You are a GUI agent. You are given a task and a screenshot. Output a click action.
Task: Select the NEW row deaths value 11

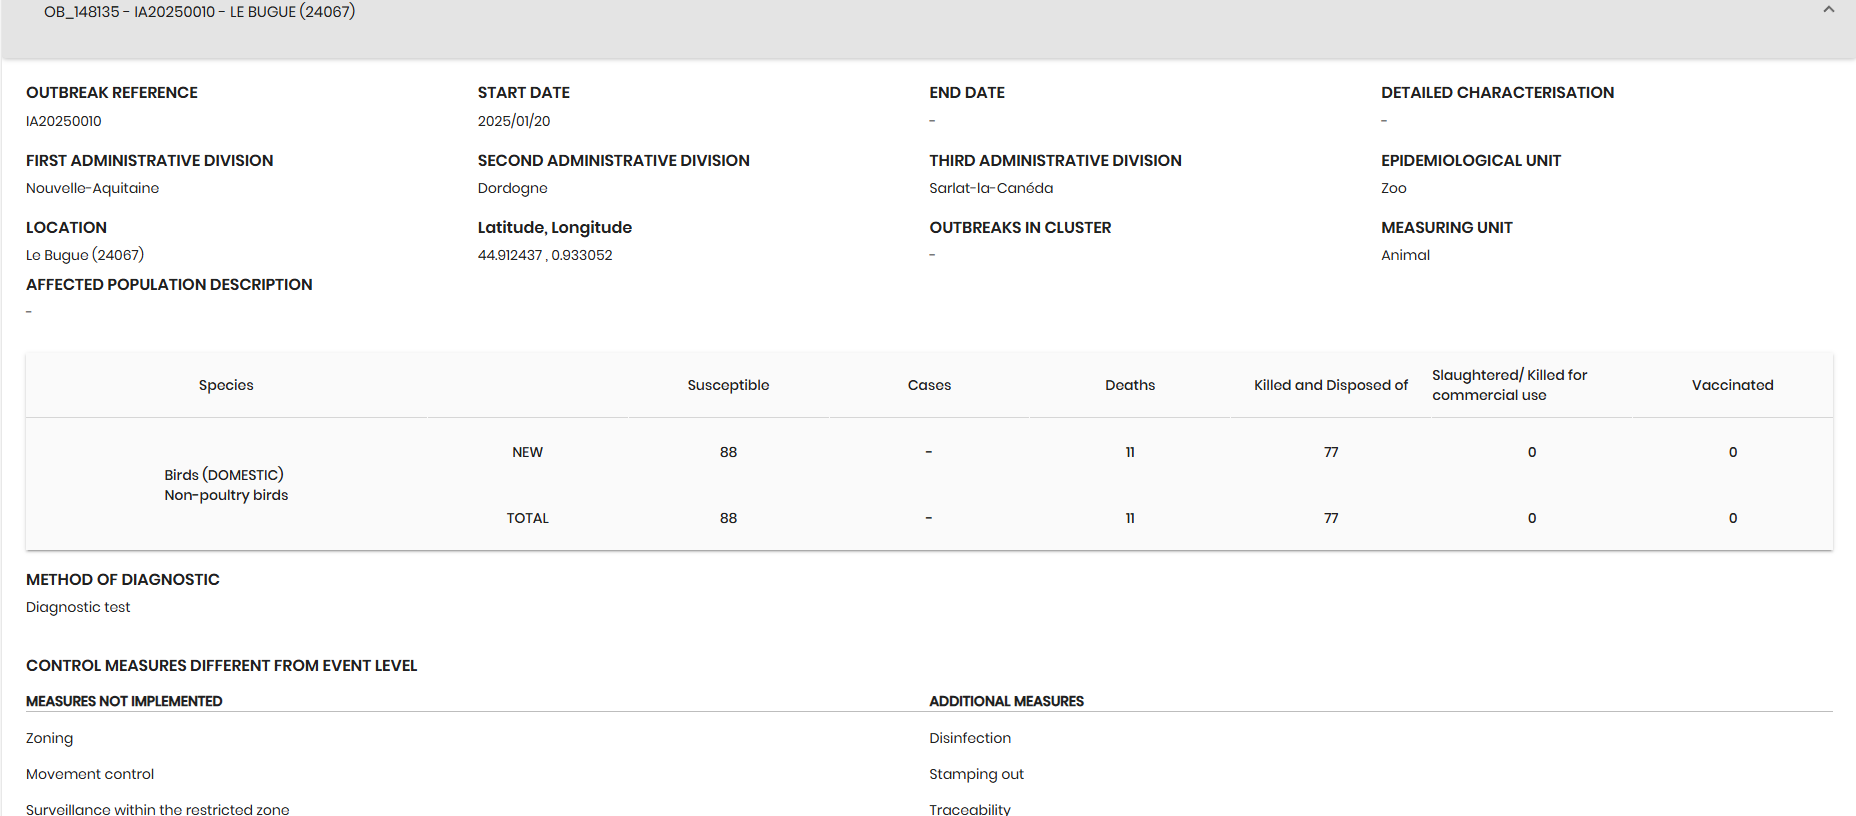(x=1130, y=452)
